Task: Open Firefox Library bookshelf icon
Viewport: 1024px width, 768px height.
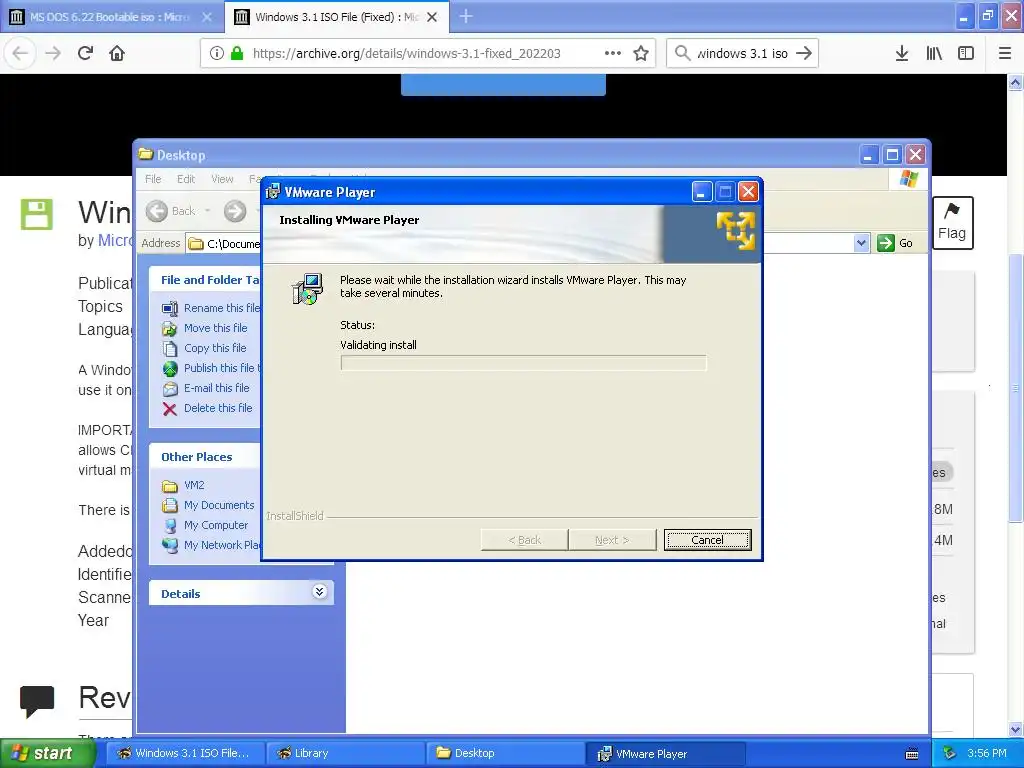Action: 934,53
